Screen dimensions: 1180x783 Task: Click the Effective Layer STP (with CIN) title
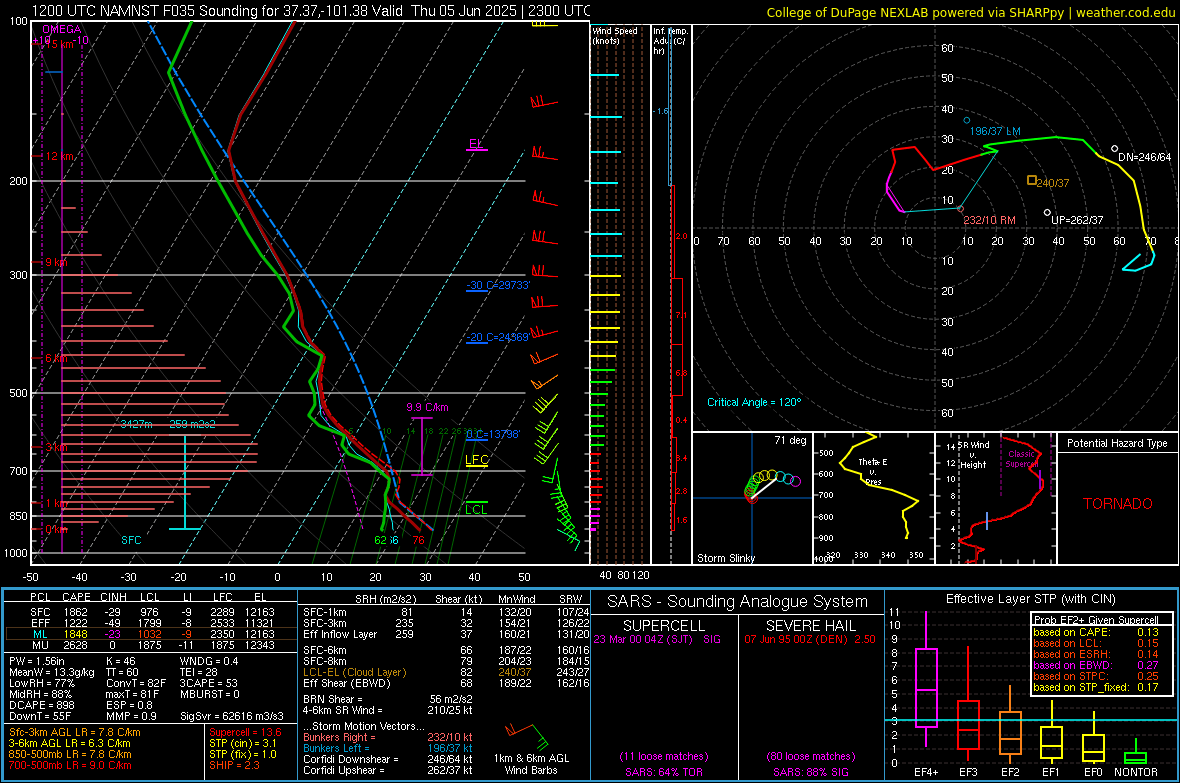coord(1030,599)
